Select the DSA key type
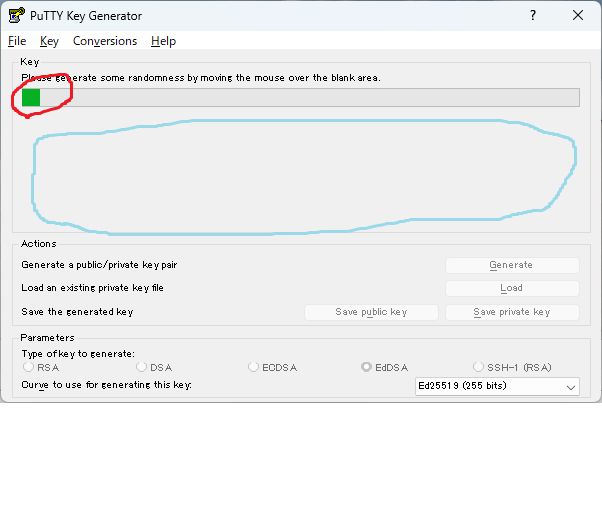The image size is (602, 528). pos(154,367)
